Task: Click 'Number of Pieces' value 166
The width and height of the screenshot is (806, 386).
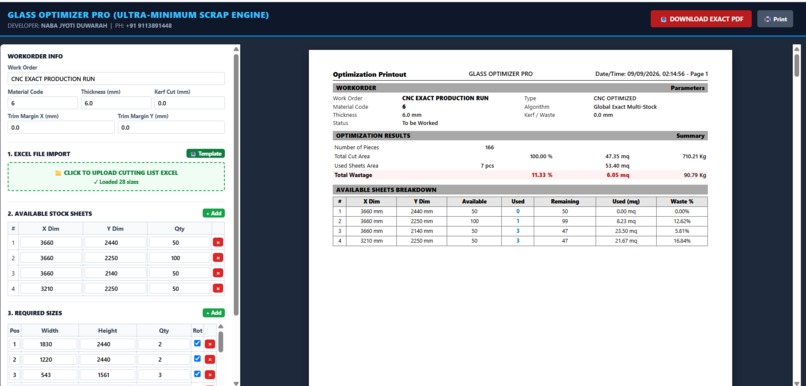Action: click(489, 148)
